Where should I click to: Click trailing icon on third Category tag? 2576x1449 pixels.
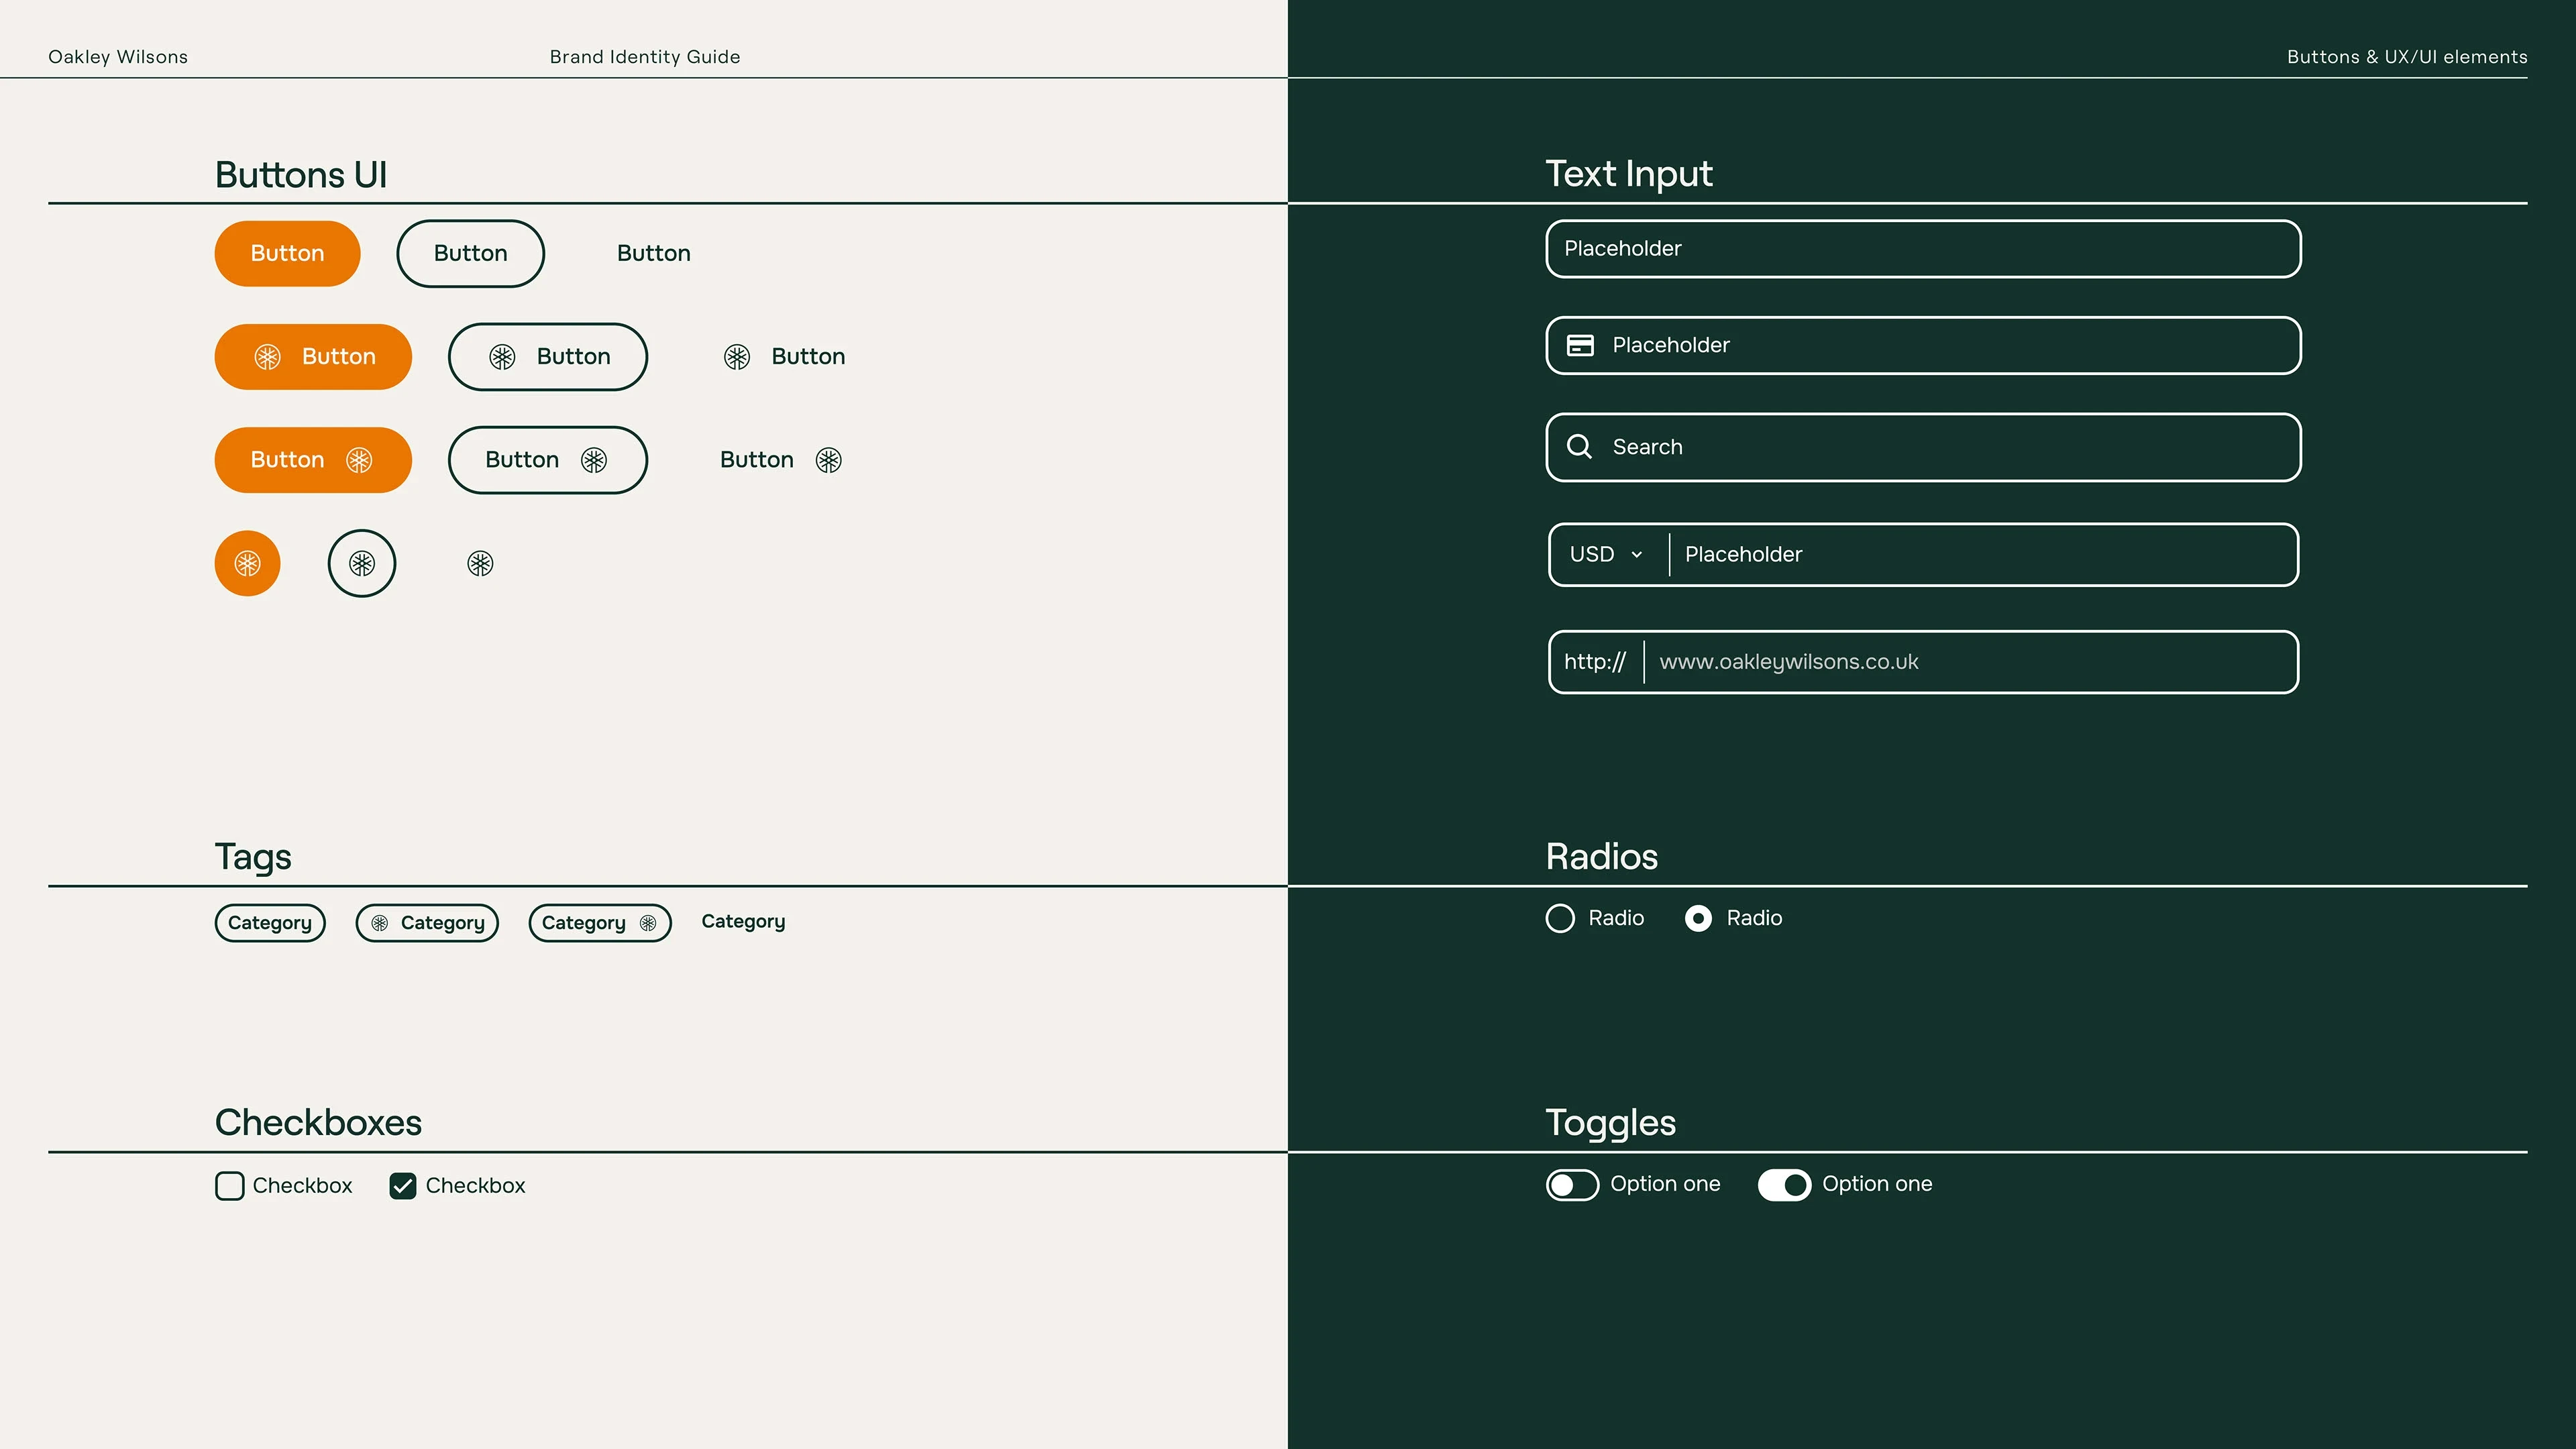648,923
